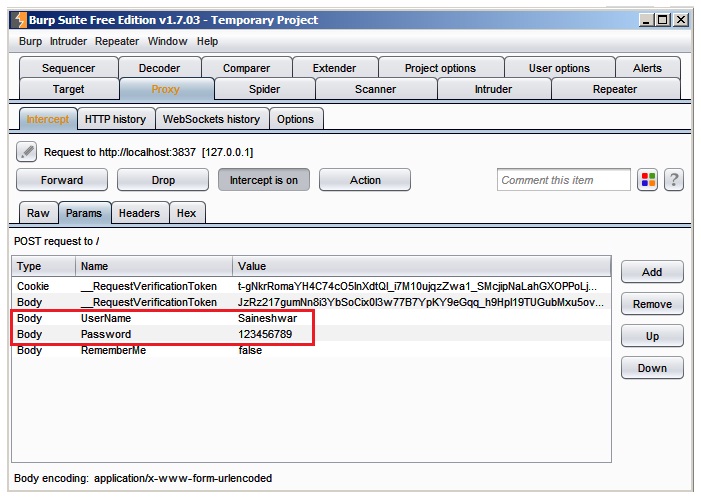
Task: Select the Intercept sub-tab
Action: (48, 119)
